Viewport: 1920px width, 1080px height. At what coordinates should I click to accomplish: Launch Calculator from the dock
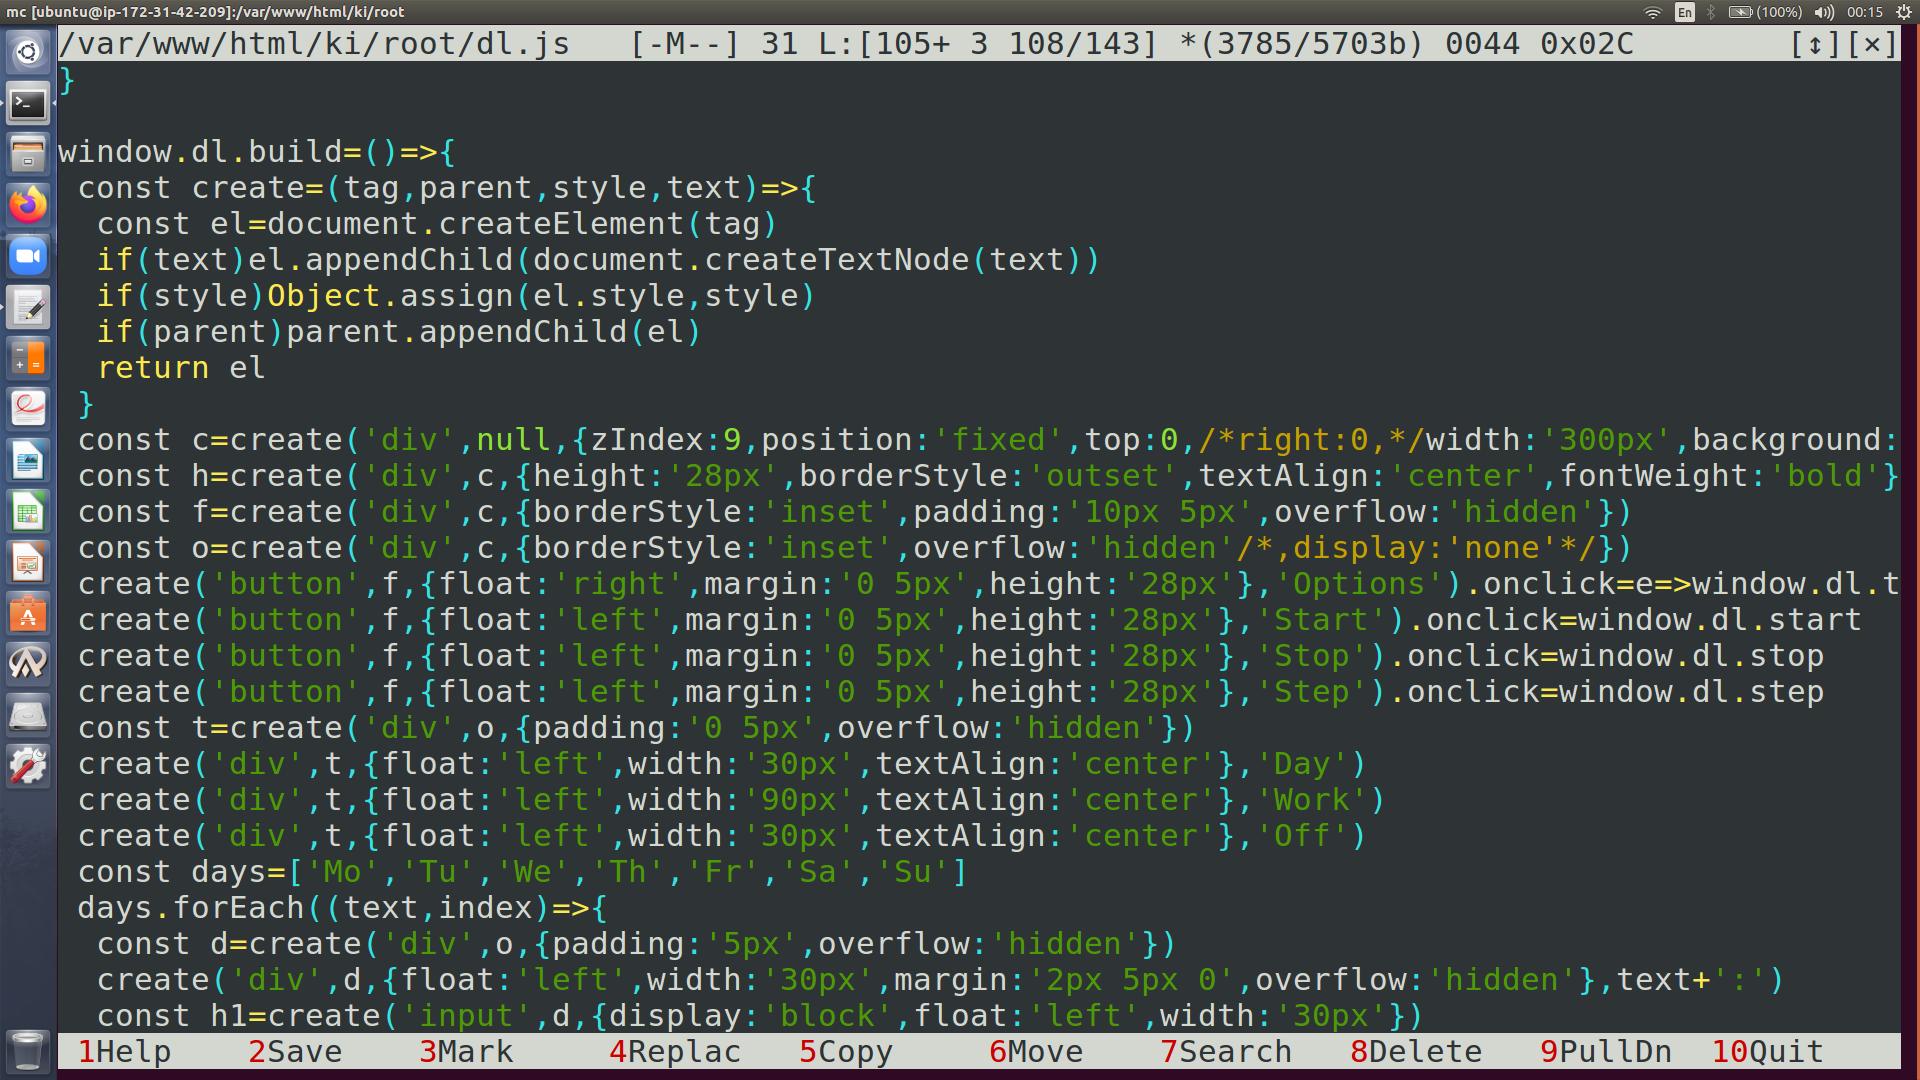pyautogui.click(x=28, y=358)
